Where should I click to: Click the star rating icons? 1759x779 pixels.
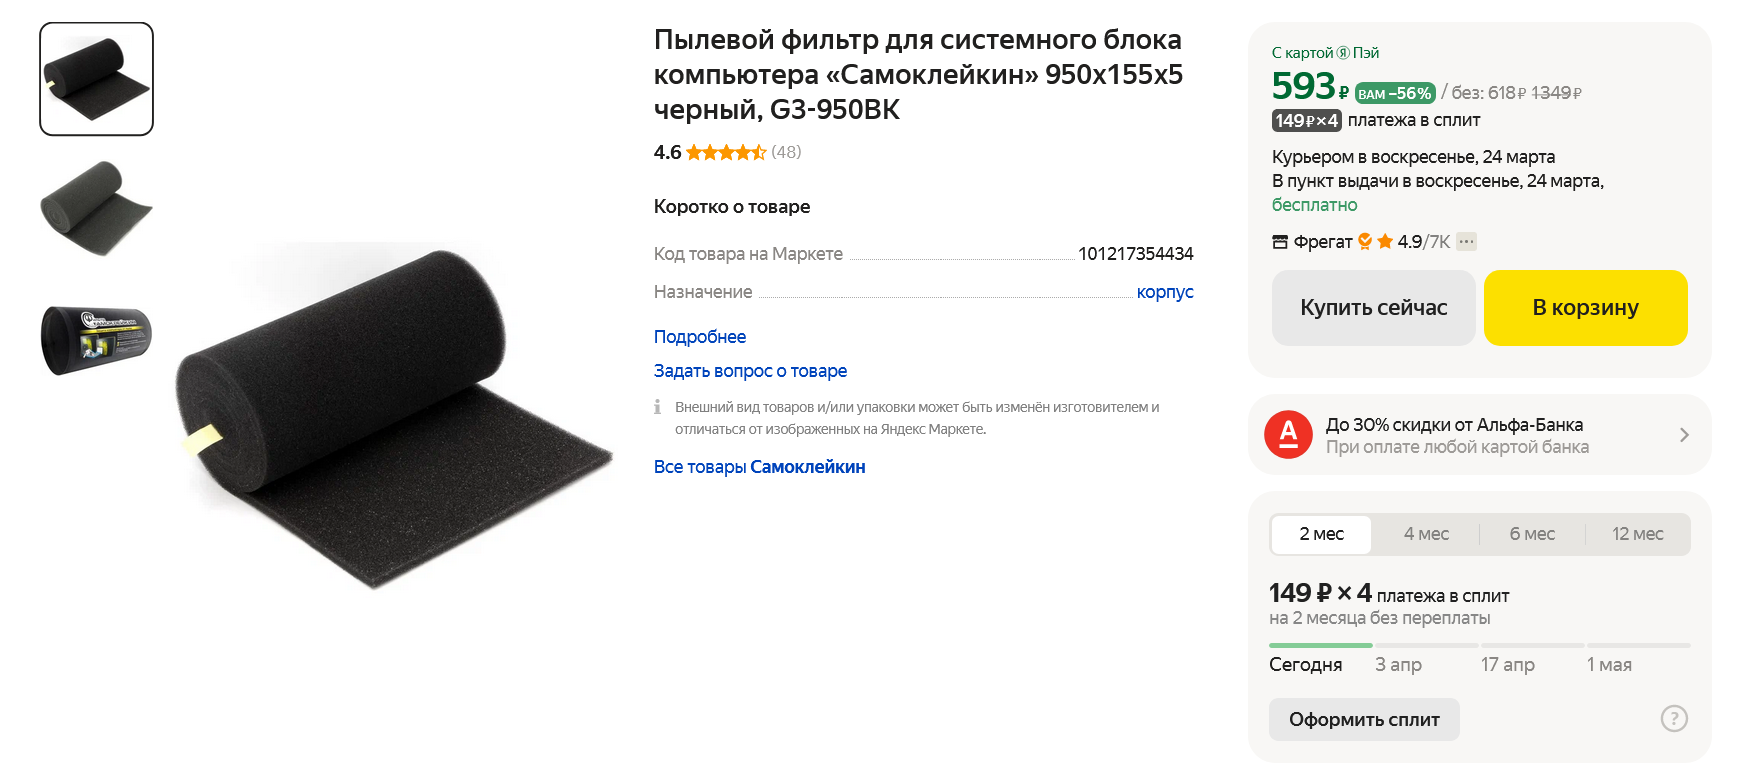click(x=726, y=152)
